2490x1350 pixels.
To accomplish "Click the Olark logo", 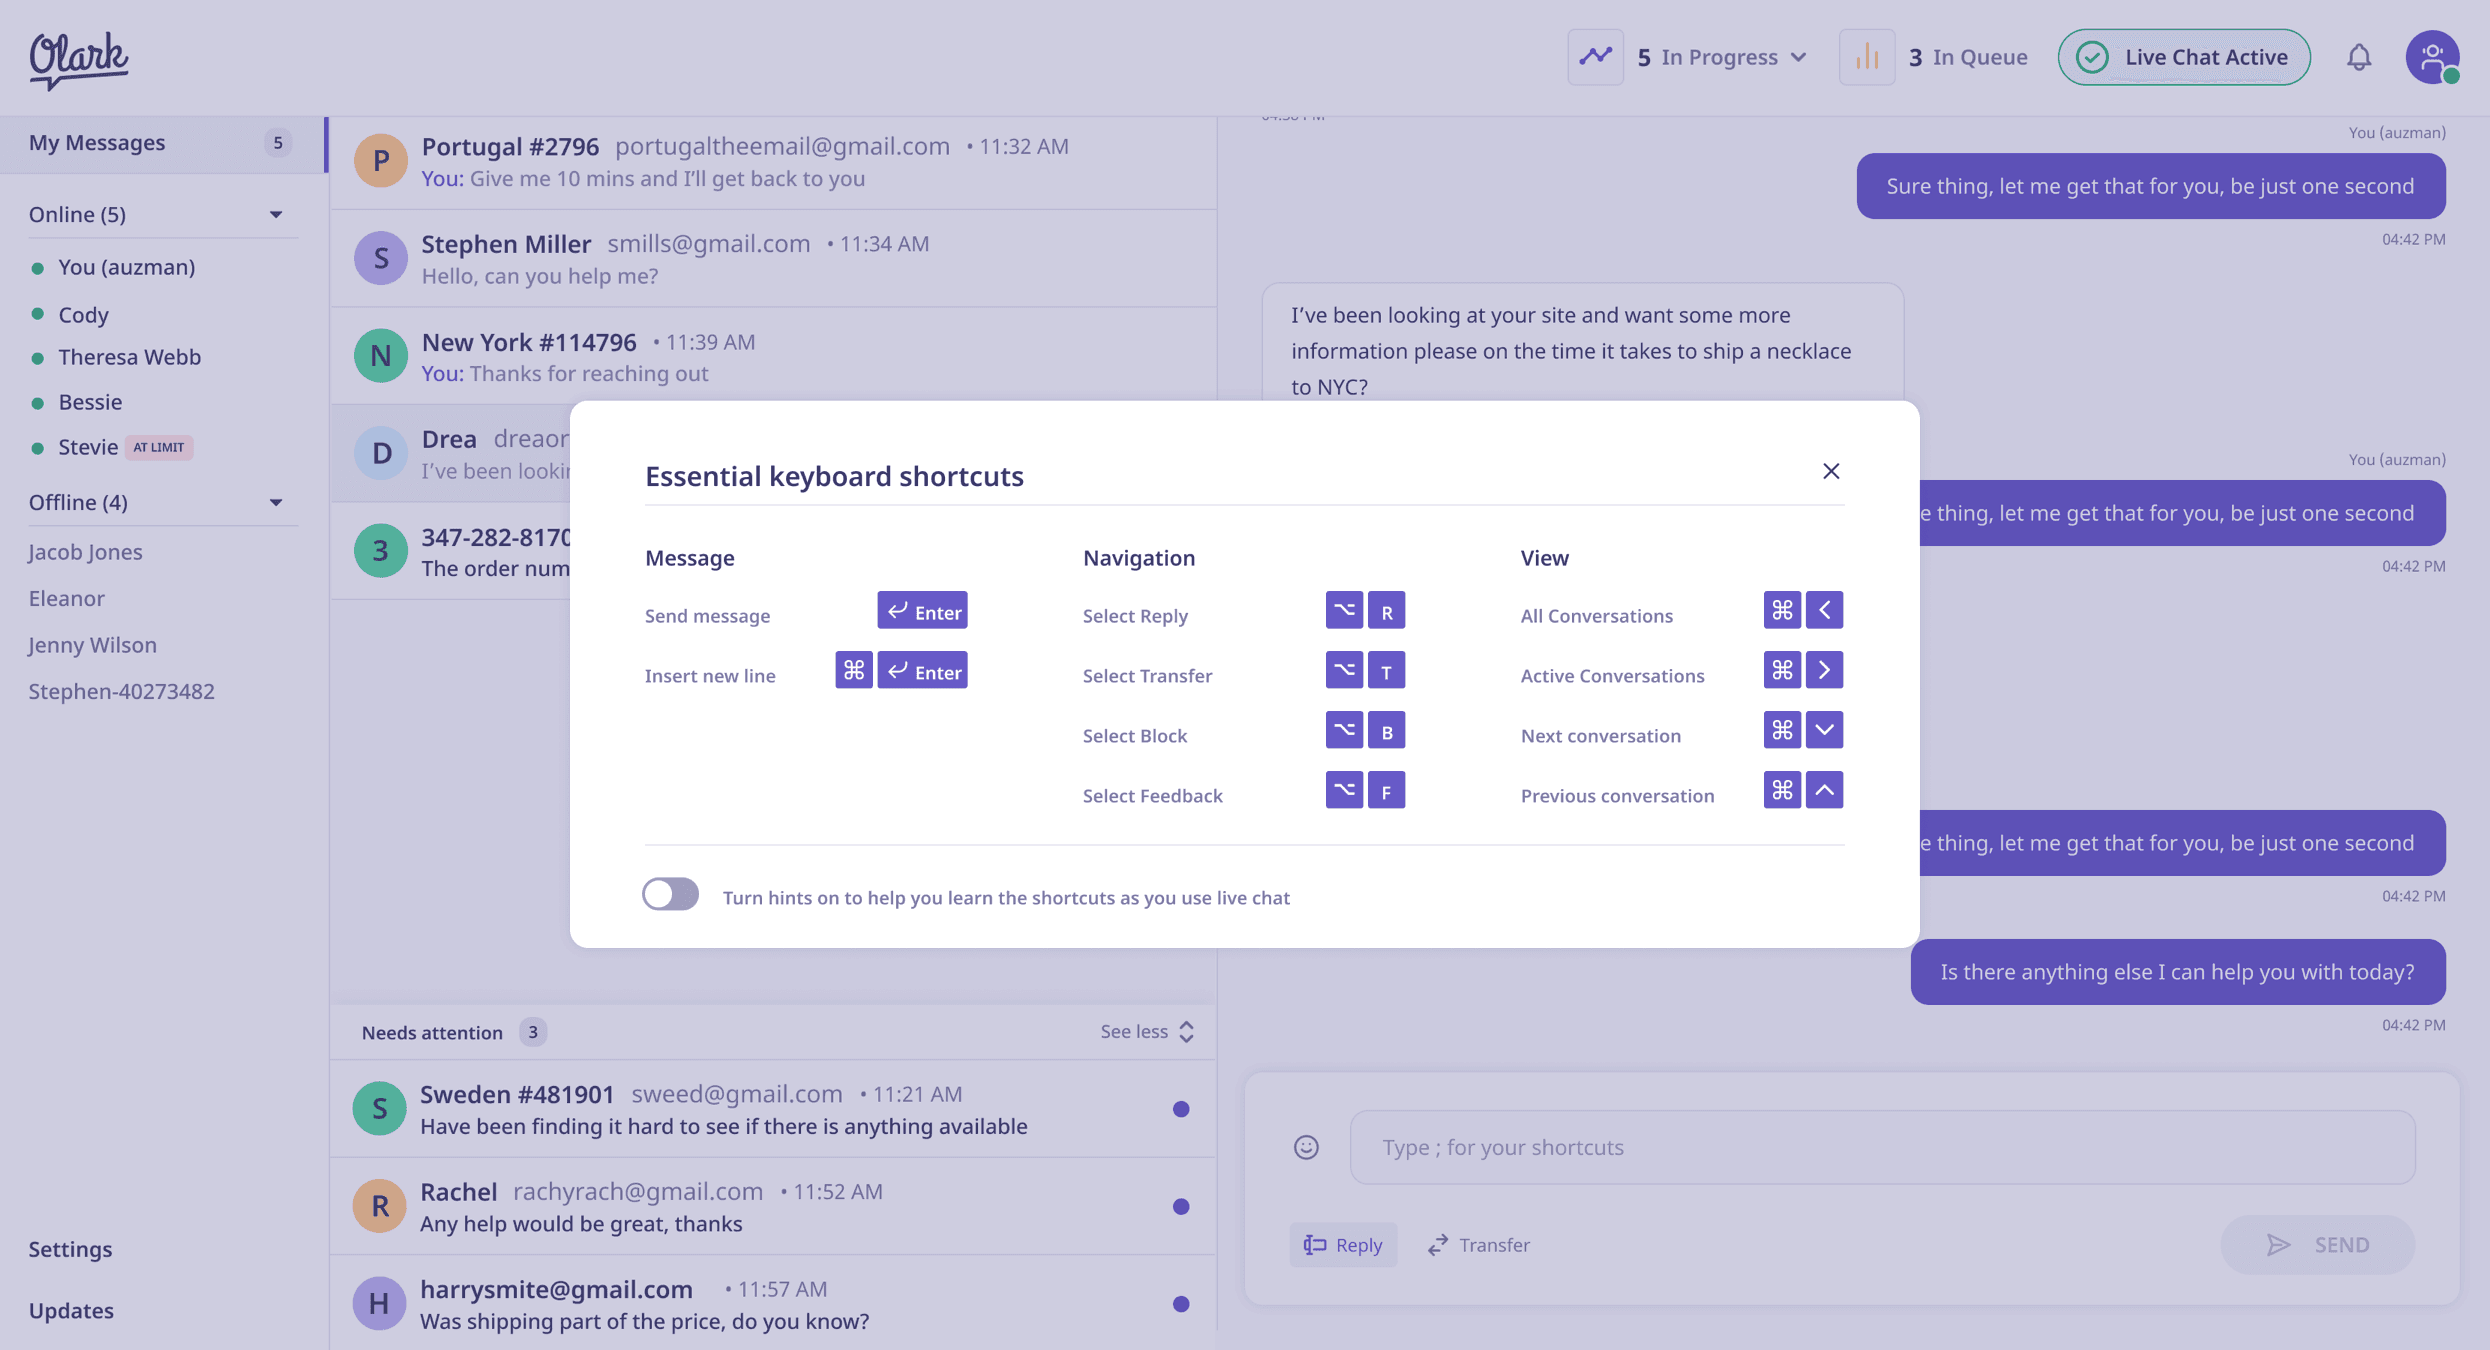I will [x=78, y=59].
